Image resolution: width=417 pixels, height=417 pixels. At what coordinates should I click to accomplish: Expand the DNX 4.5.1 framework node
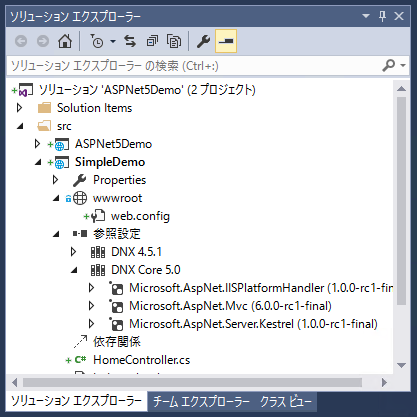[73, 252]
